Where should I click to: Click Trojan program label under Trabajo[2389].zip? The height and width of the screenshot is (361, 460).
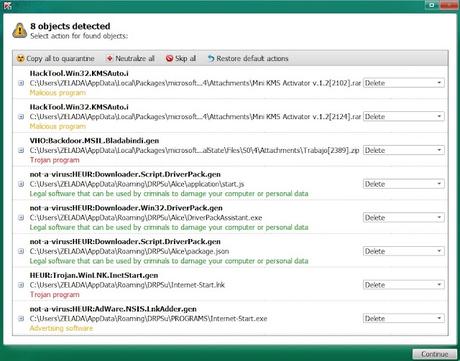point(55,160)
